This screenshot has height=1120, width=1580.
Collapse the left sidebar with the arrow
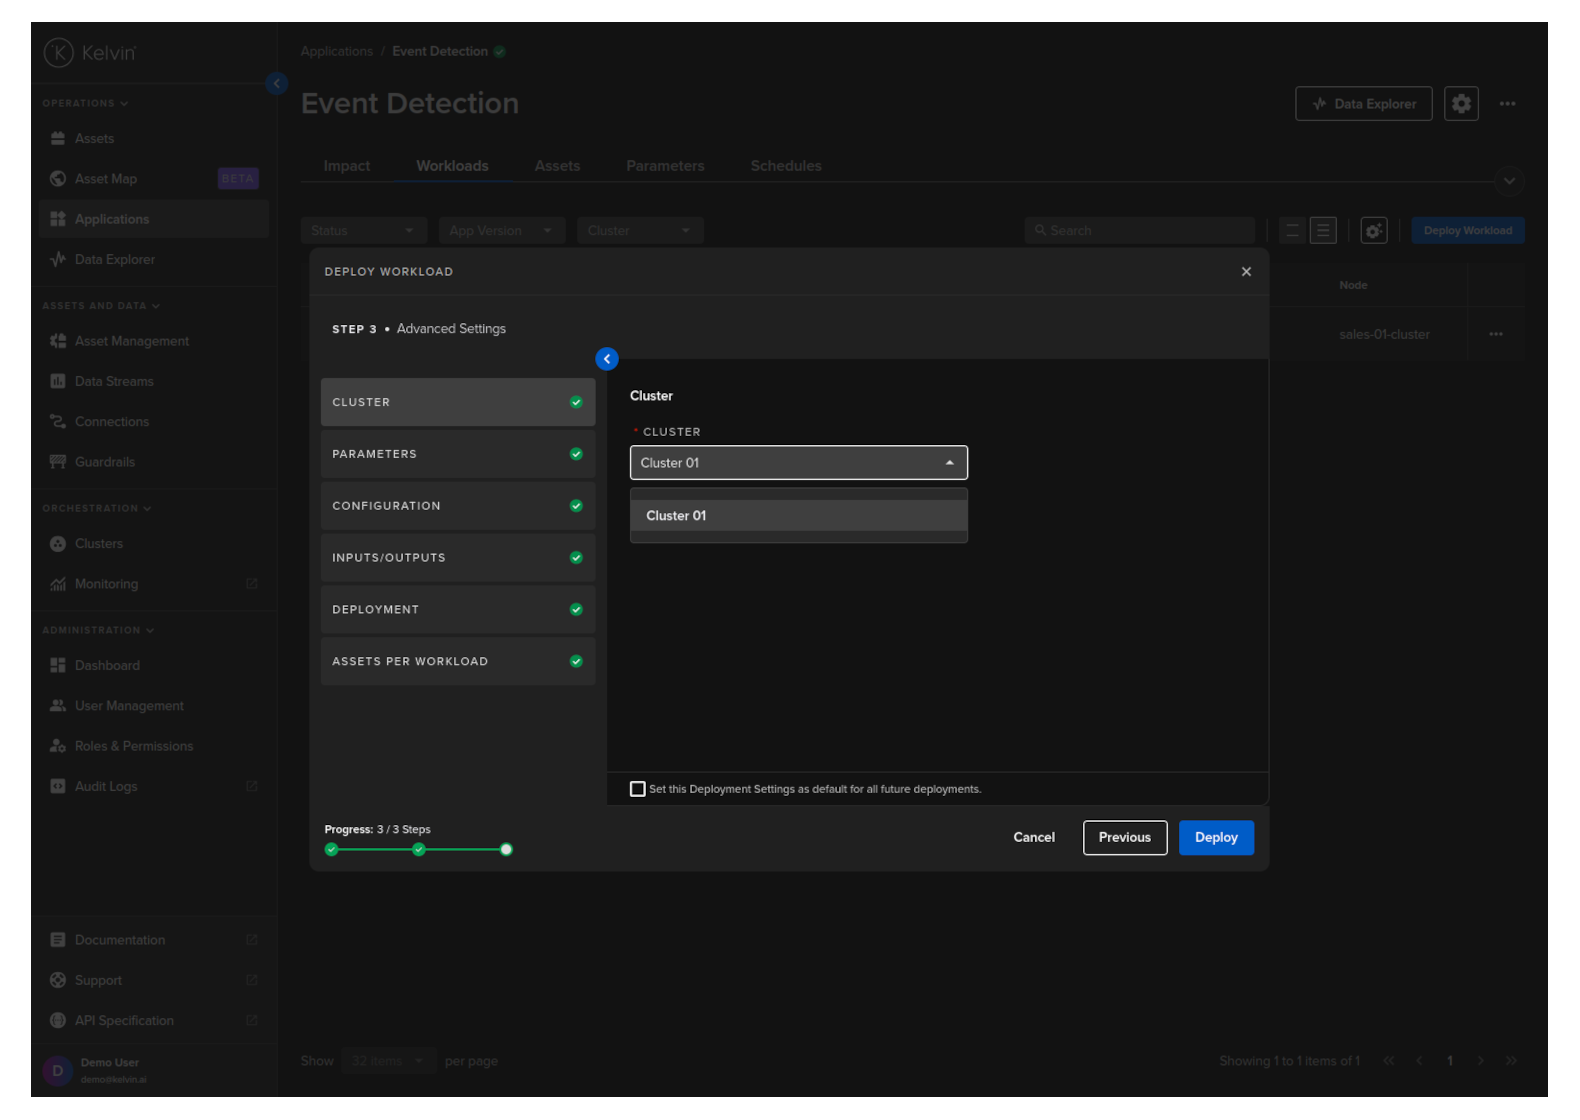click(x=277, y=84)
